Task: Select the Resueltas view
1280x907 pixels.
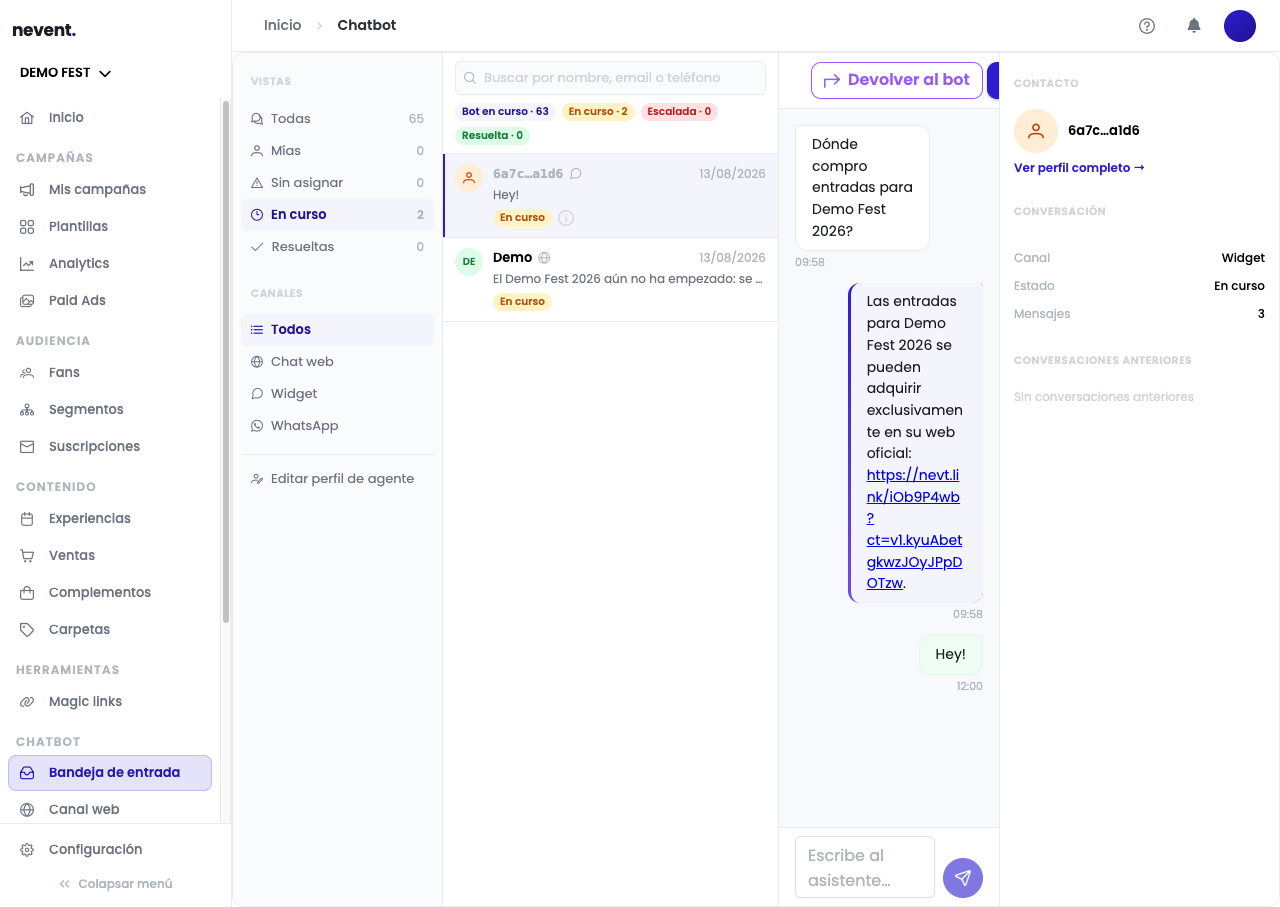Action: point(337,247)
